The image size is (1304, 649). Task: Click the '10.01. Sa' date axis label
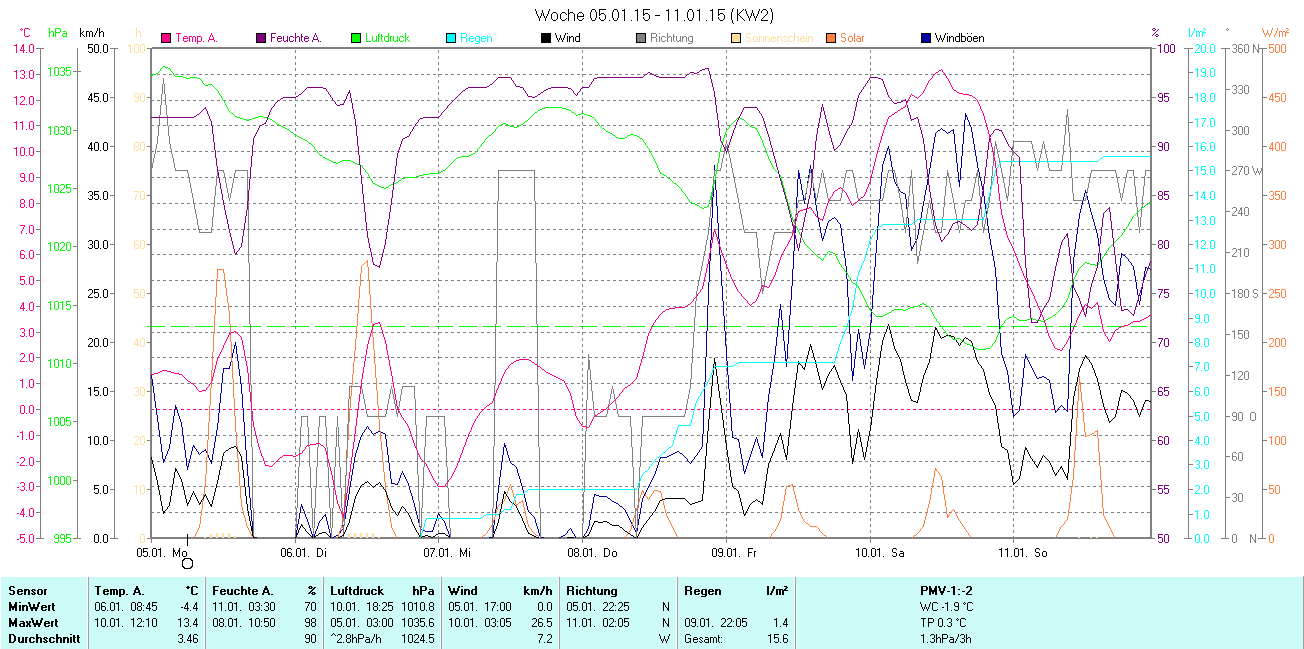coord(879,551)
